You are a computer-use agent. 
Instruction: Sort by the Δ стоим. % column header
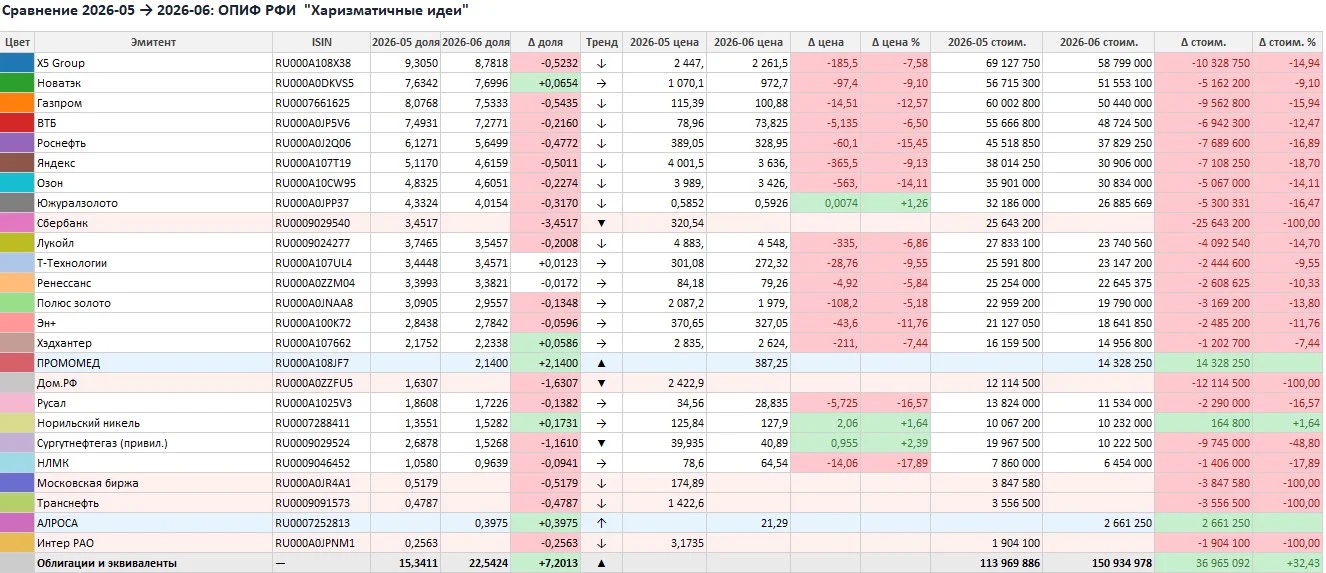(1287, 42)
